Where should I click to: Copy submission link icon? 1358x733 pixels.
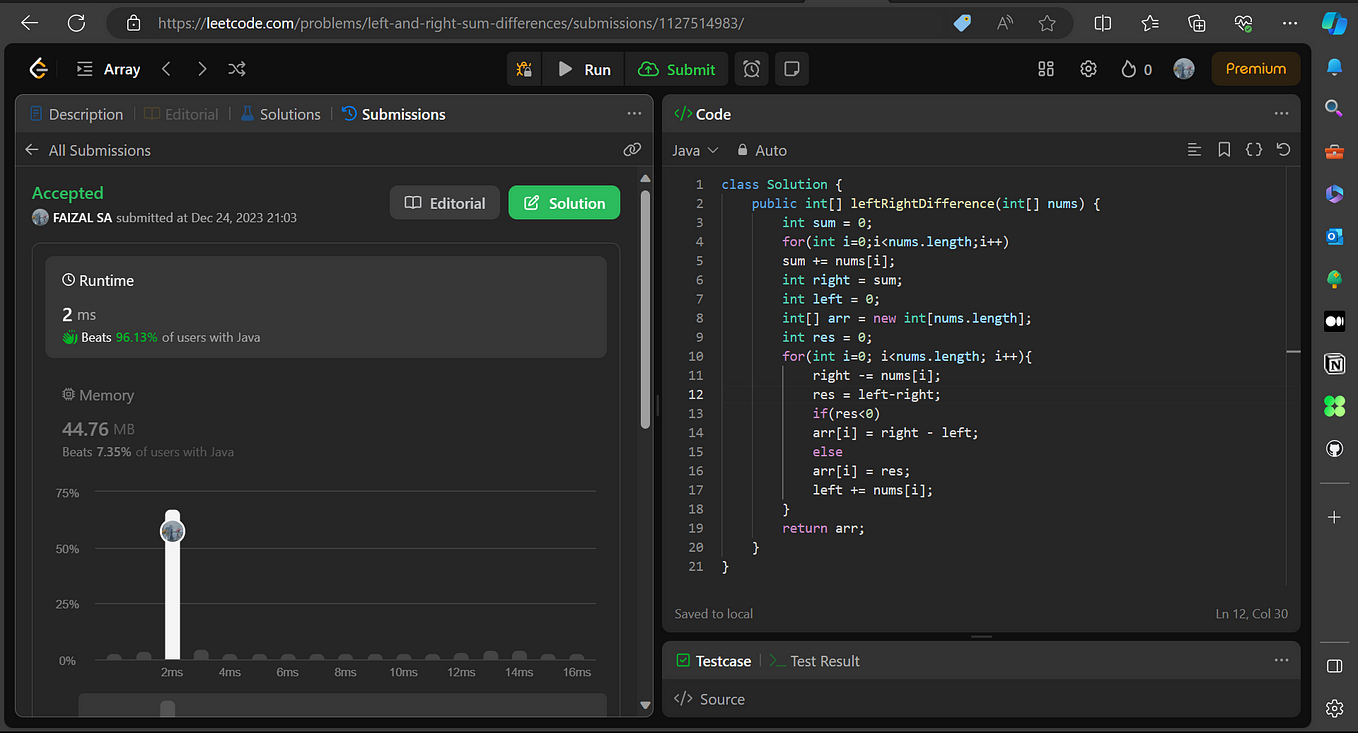(x=632, y=150)
